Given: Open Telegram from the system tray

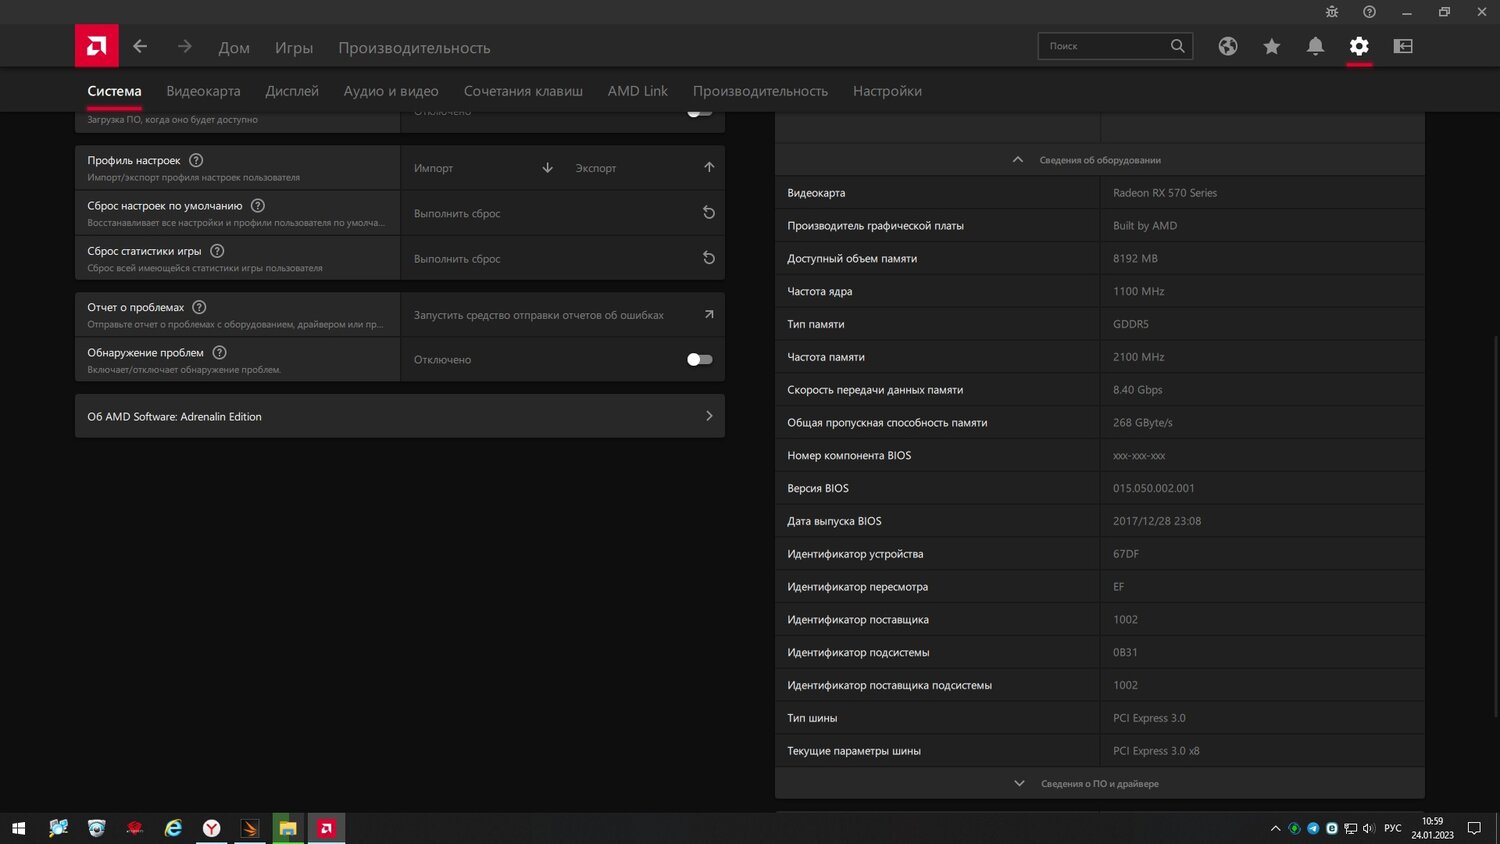Looking at the screenshot, I should point(1313,828).
